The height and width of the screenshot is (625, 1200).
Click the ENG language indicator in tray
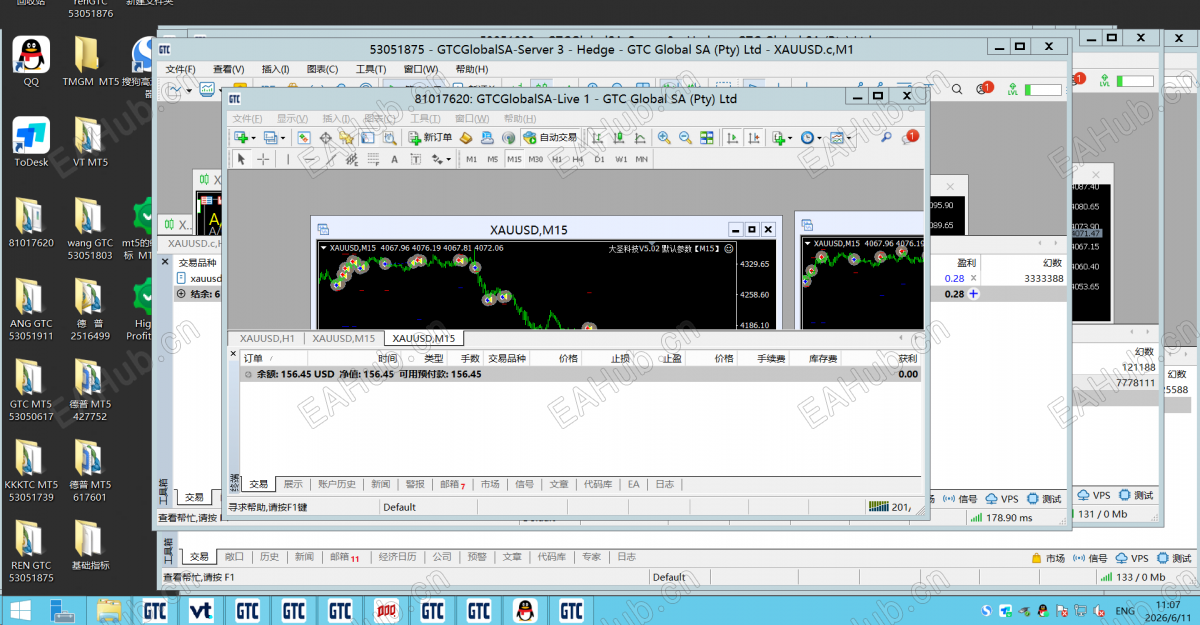tap(1125, 610)
